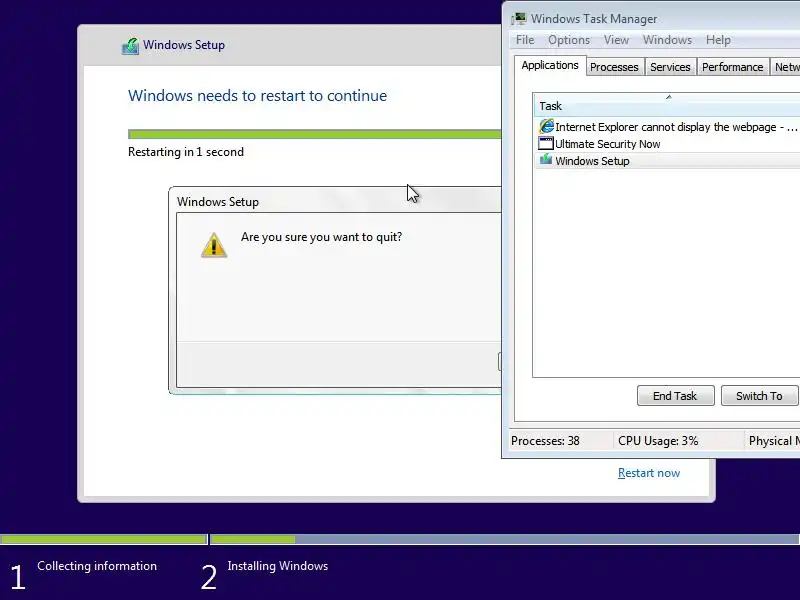Screen dimensions: 800x600
Task: Click Windows Task Manager title bar icon
Action: click(x=519, y=19)
